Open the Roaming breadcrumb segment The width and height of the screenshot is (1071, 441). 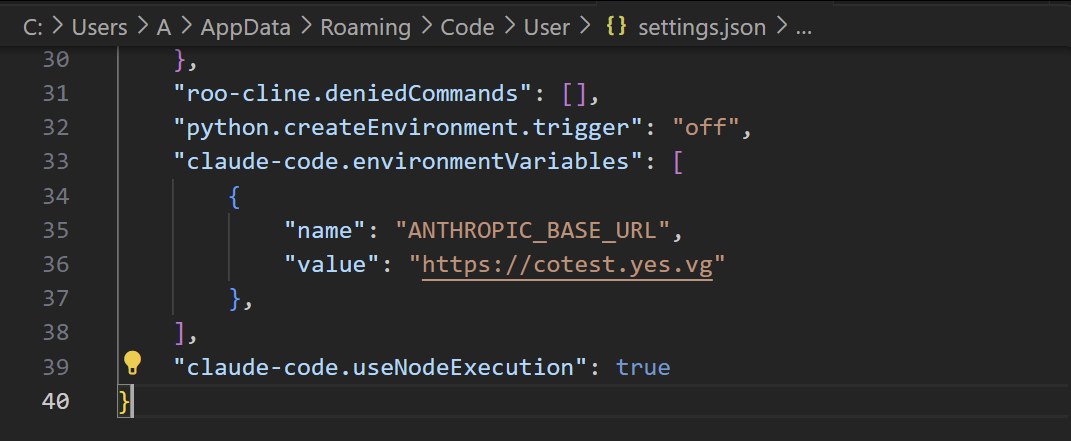point(365,27)
